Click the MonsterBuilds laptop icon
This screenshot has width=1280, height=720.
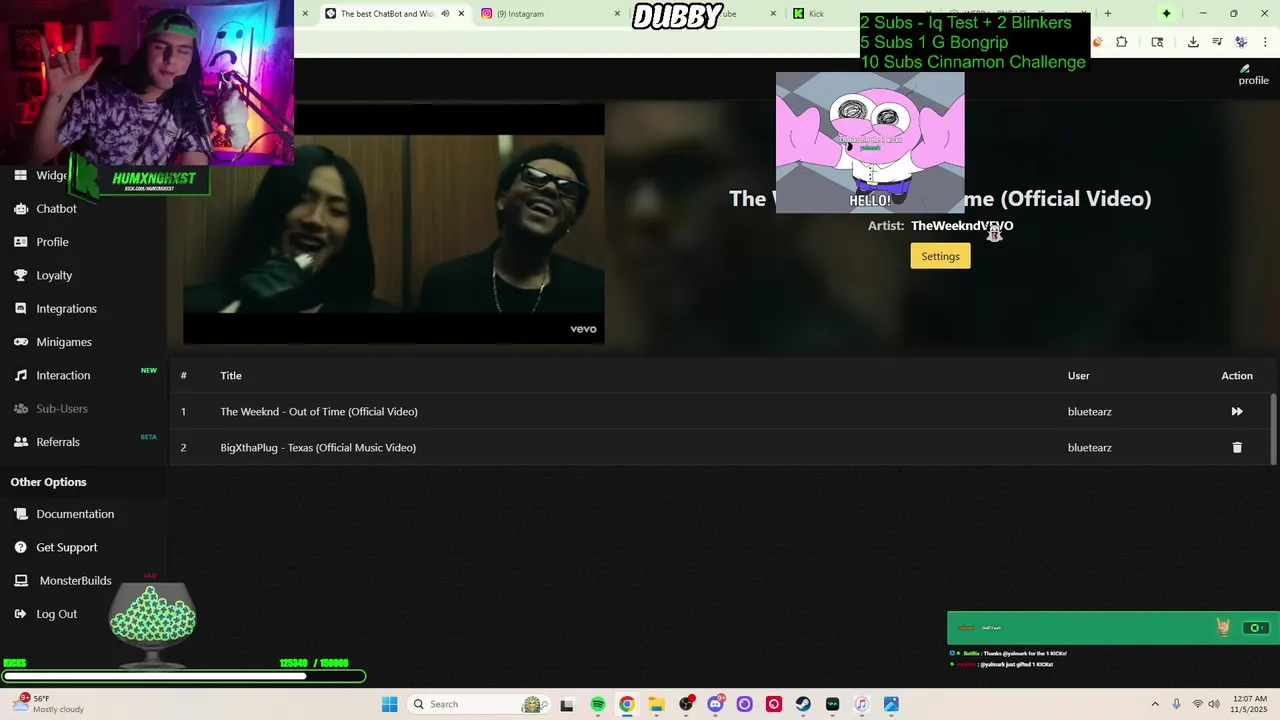[x=20, y=581]
